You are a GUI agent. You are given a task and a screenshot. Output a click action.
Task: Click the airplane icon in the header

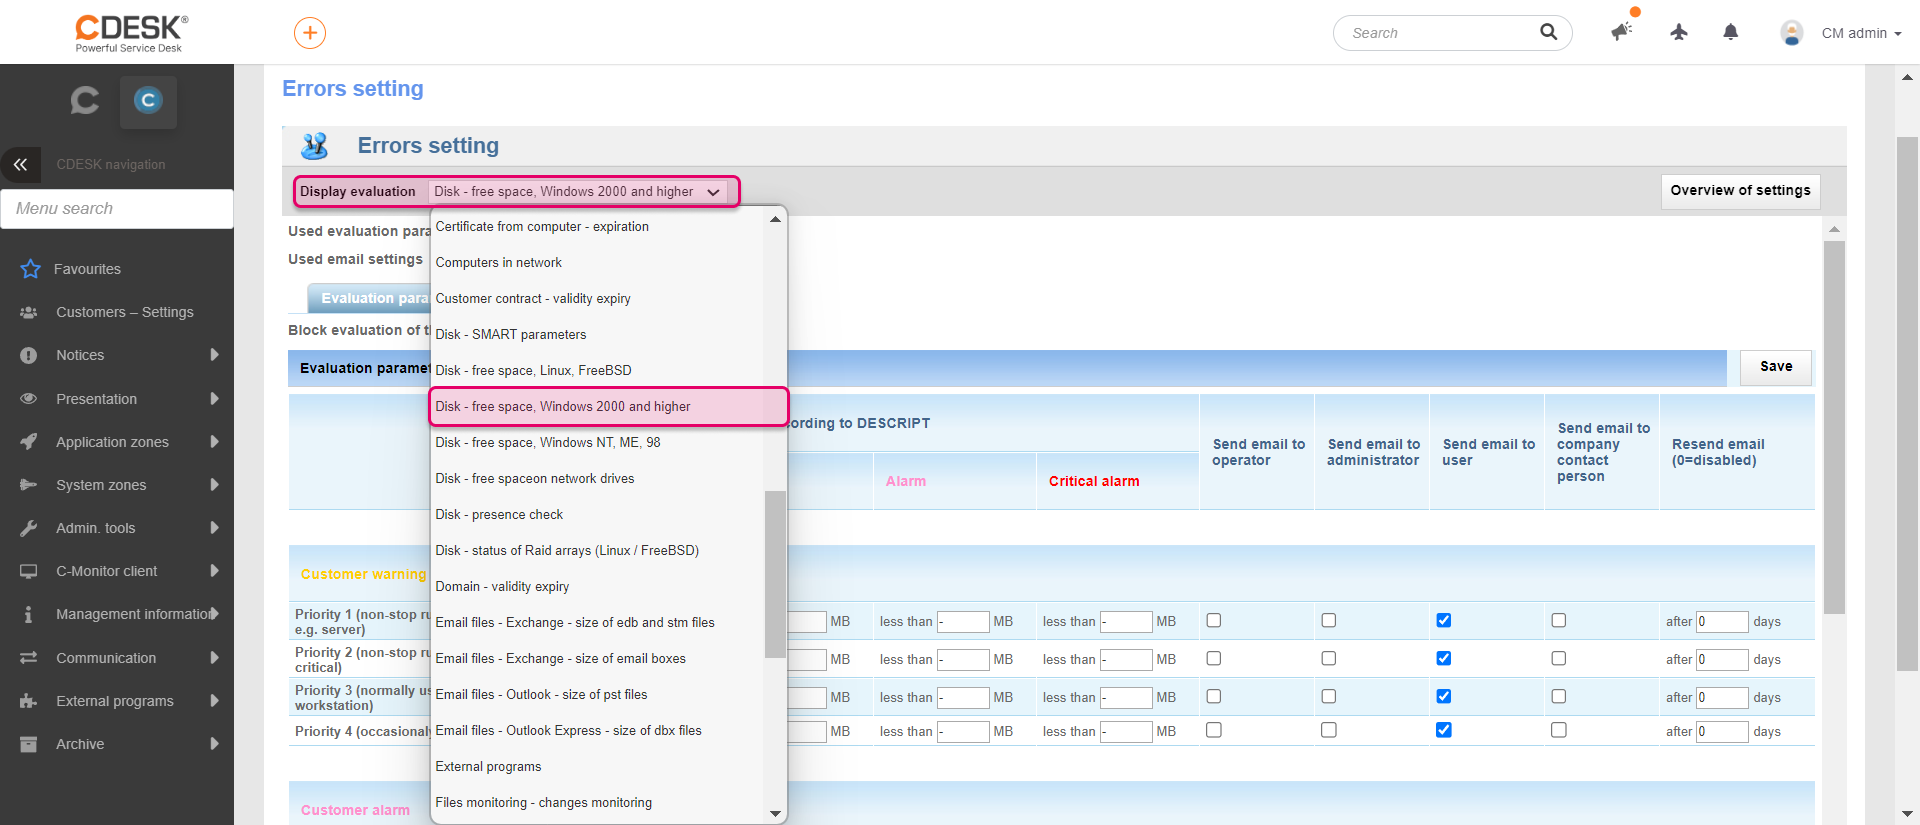point(1679,32)
